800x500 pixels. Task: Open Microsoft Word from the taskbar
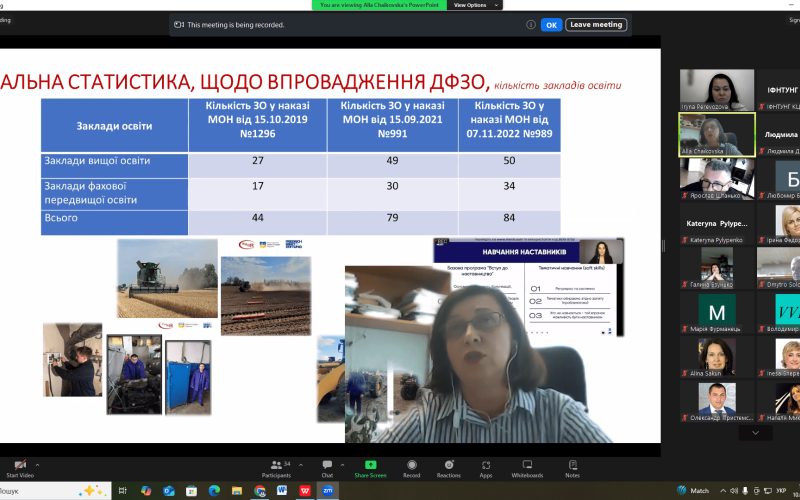click(282, 491)
